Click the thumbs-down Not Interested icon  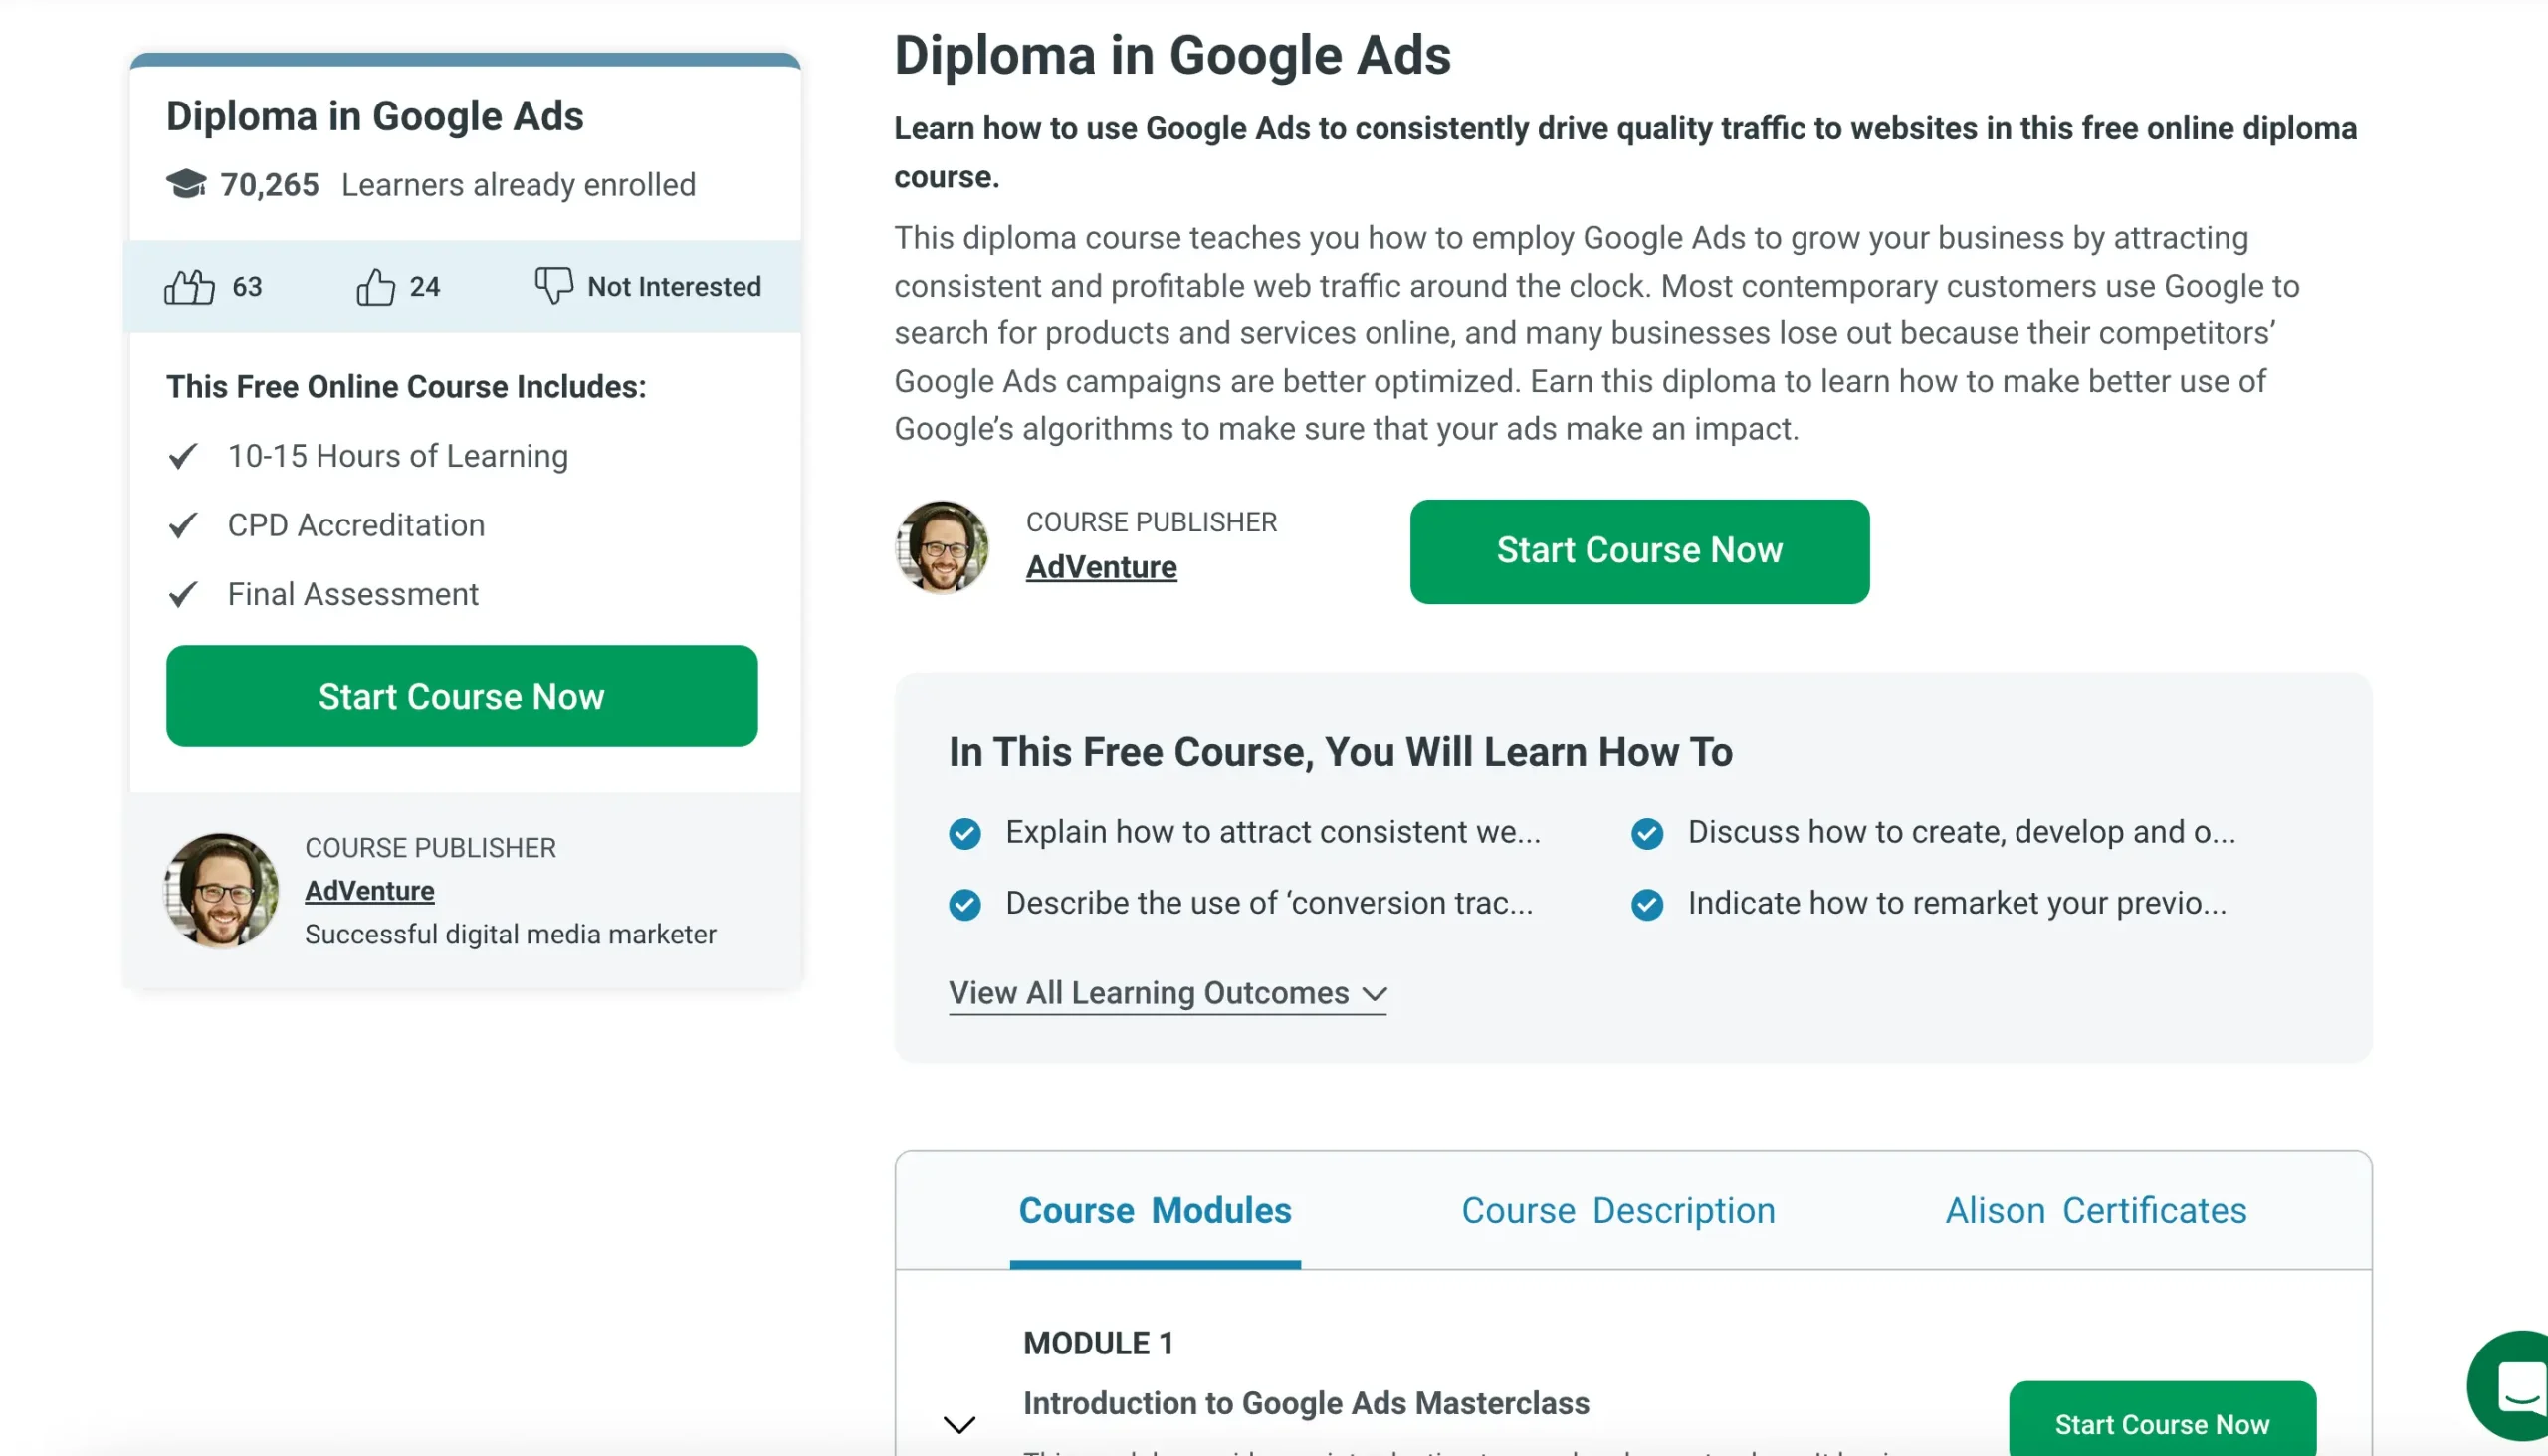(x=553, y=285)
